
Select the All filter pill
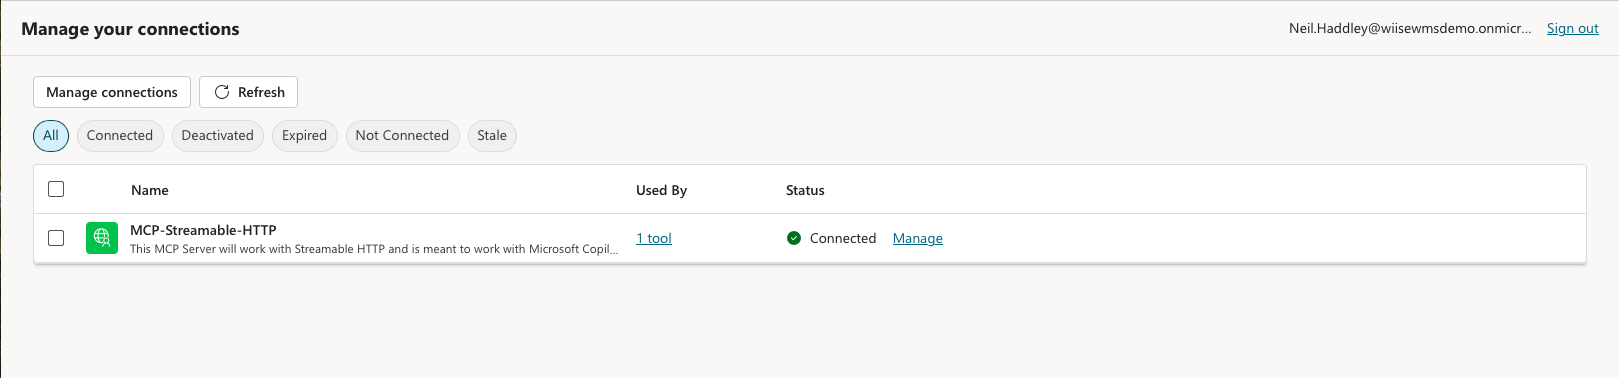coord(51,136)
